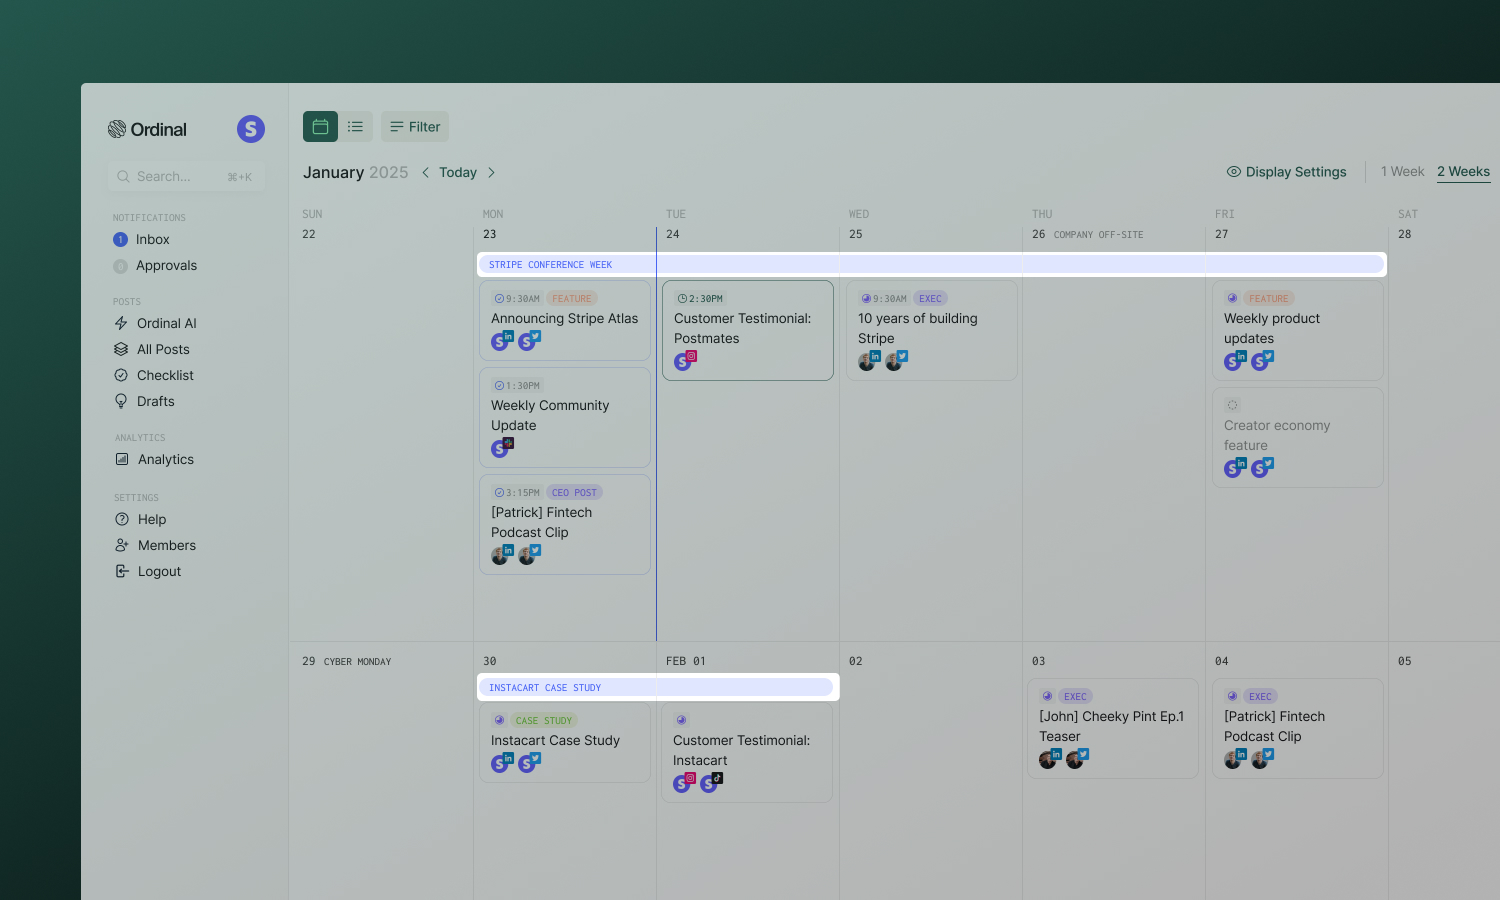Image resolution: width=1500 pixels, height=900 pixels.
Task: Click TikTok avatar on Instacart testimonial
Action: pos(711,782)
